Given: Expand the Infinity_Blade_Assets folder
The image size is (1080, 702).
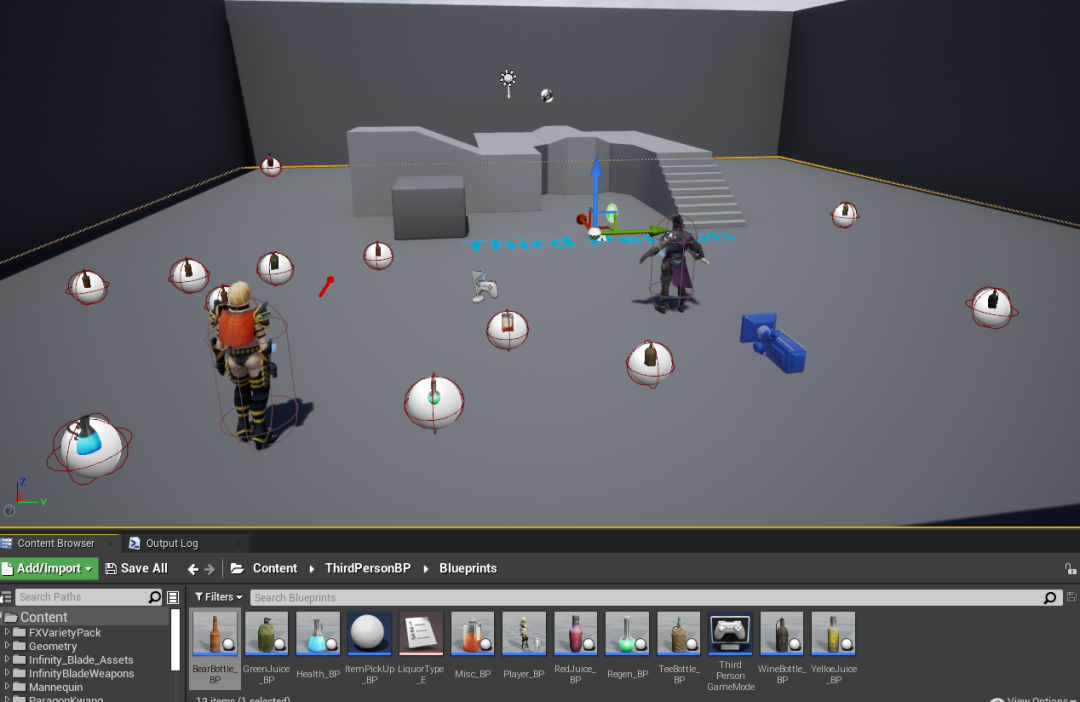Looking at the screenshot, I should tap(8, 659).
